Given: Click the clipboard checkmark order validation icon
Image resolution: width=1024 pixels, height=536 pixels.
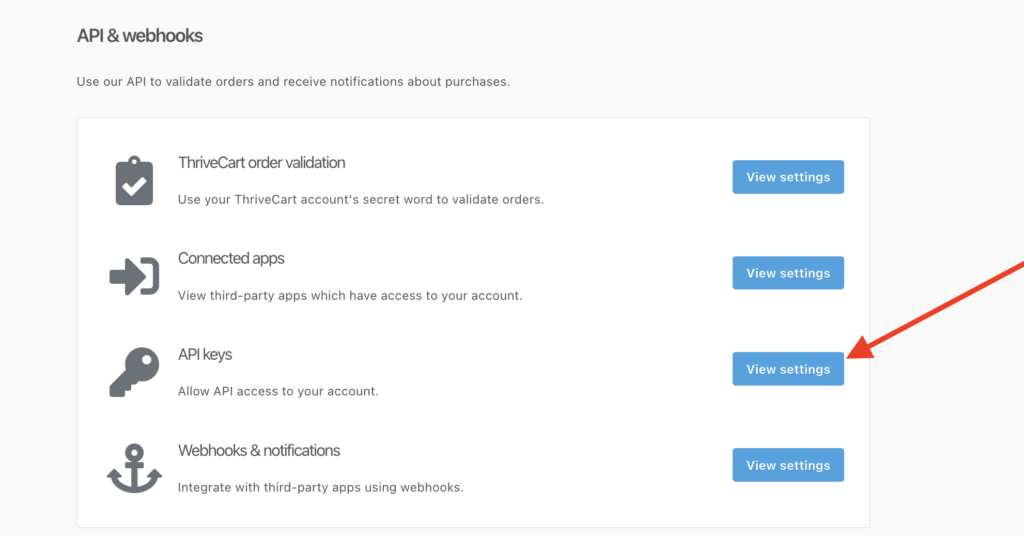Looking at the screenshot, I should tap(134, 181).
